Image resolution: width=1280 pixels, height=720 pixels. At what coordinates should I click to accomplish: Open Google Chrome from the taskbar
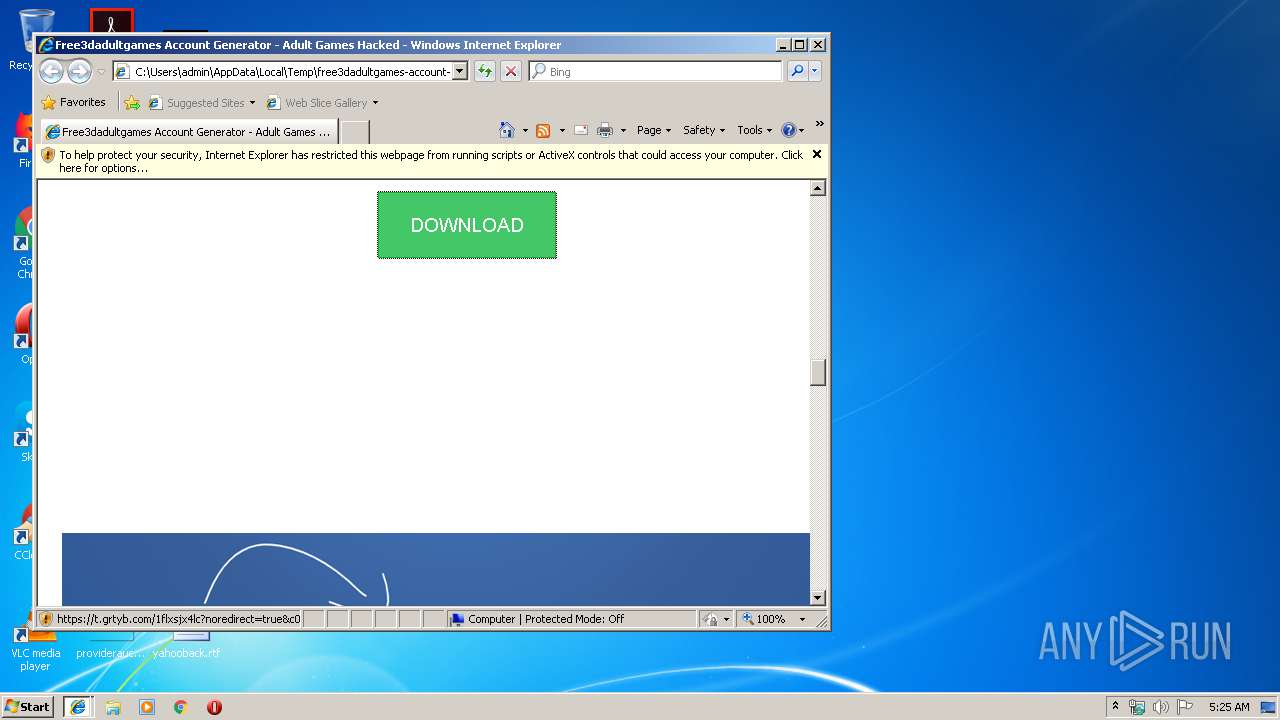pos(181,707)
